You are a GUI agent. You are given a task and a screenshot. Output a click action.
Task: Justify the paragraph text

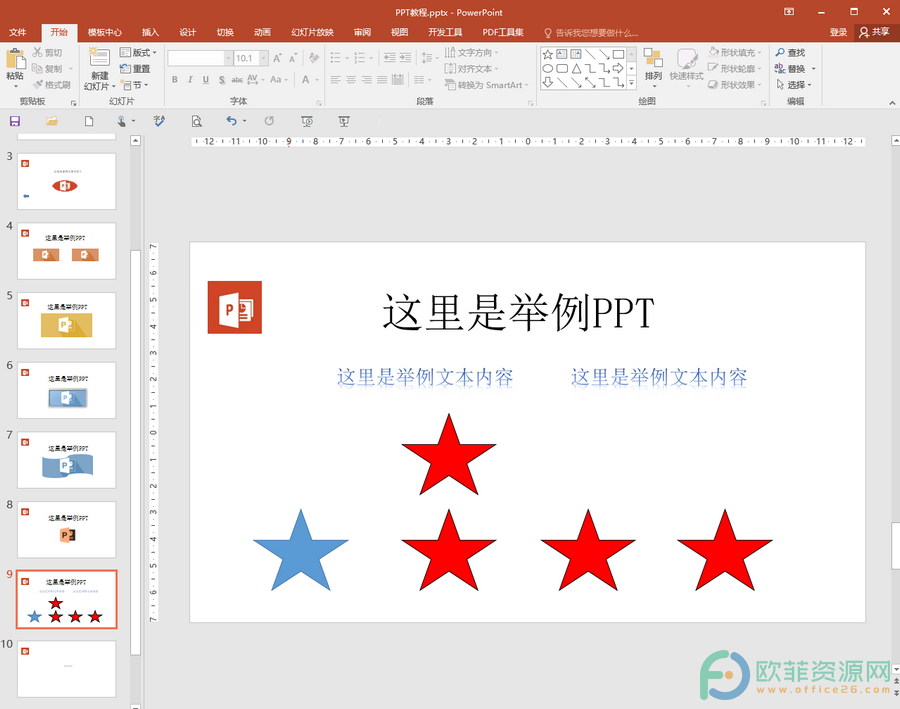click(x=382, y=80)
